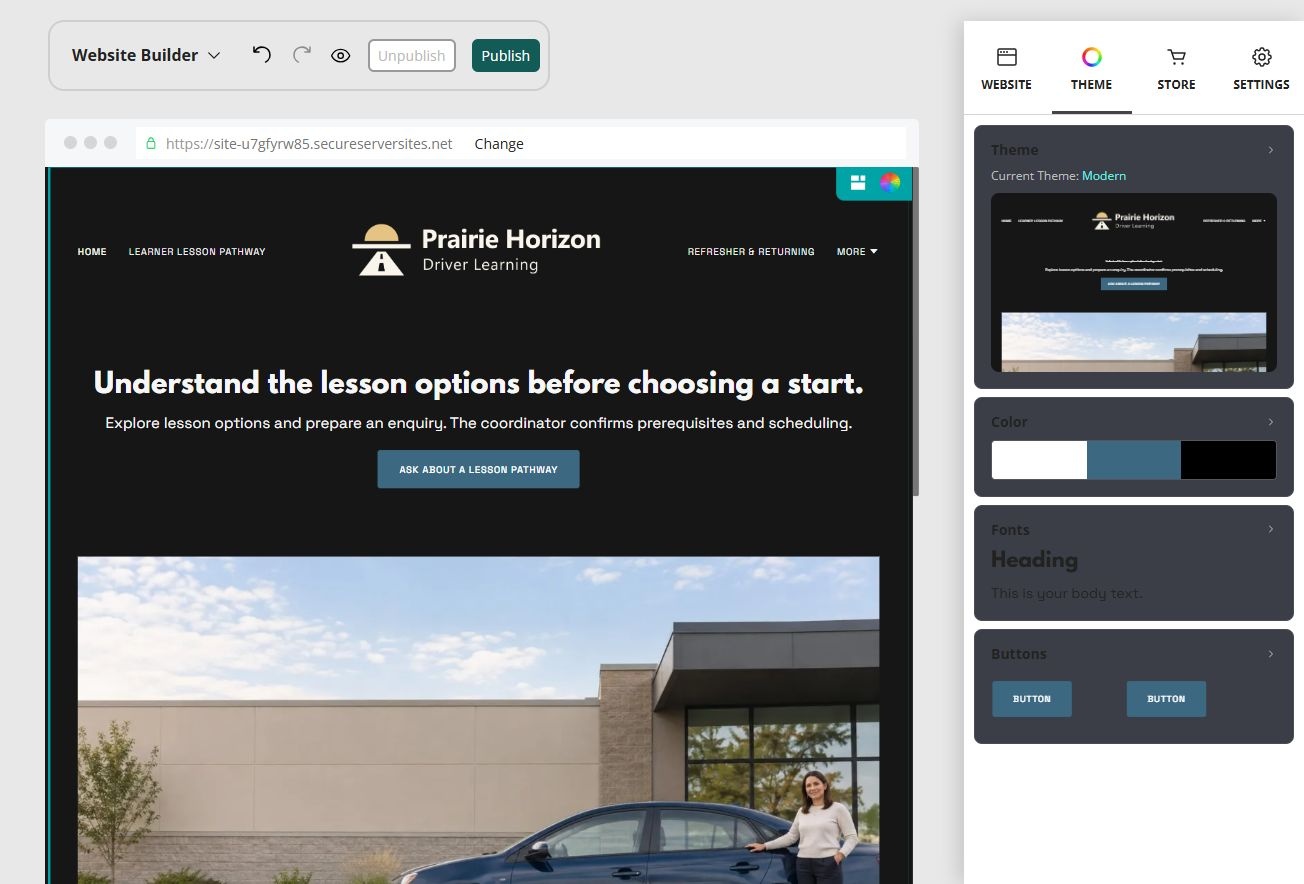Click the undo arrow icon

261,54
